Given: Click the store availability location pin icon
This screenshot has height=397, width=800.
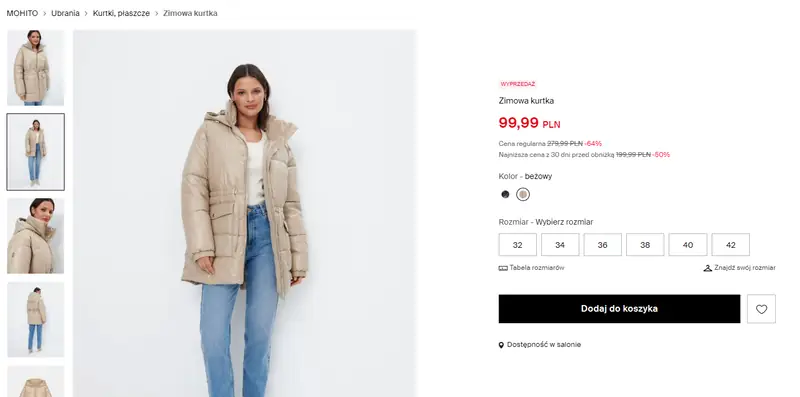Looking at the screenshot, I should (x=501, y=345).
